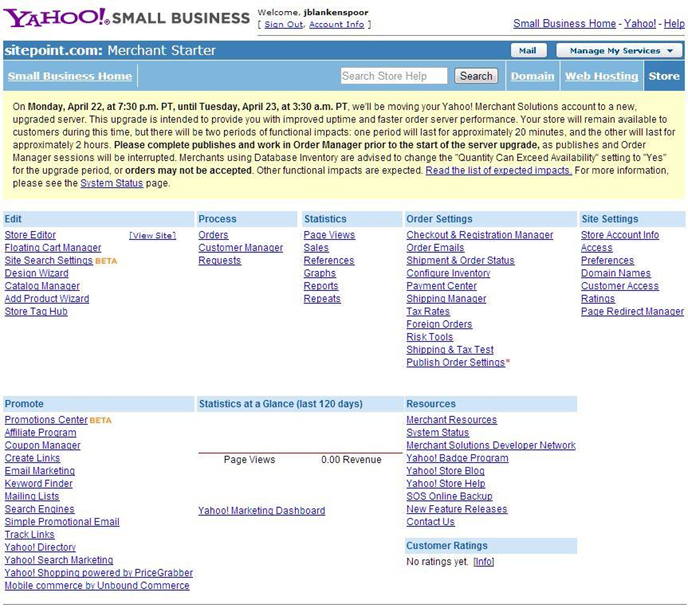Open Mobile commerce by Unbound Commerce

pyautogui.click(x=97, y=585)
